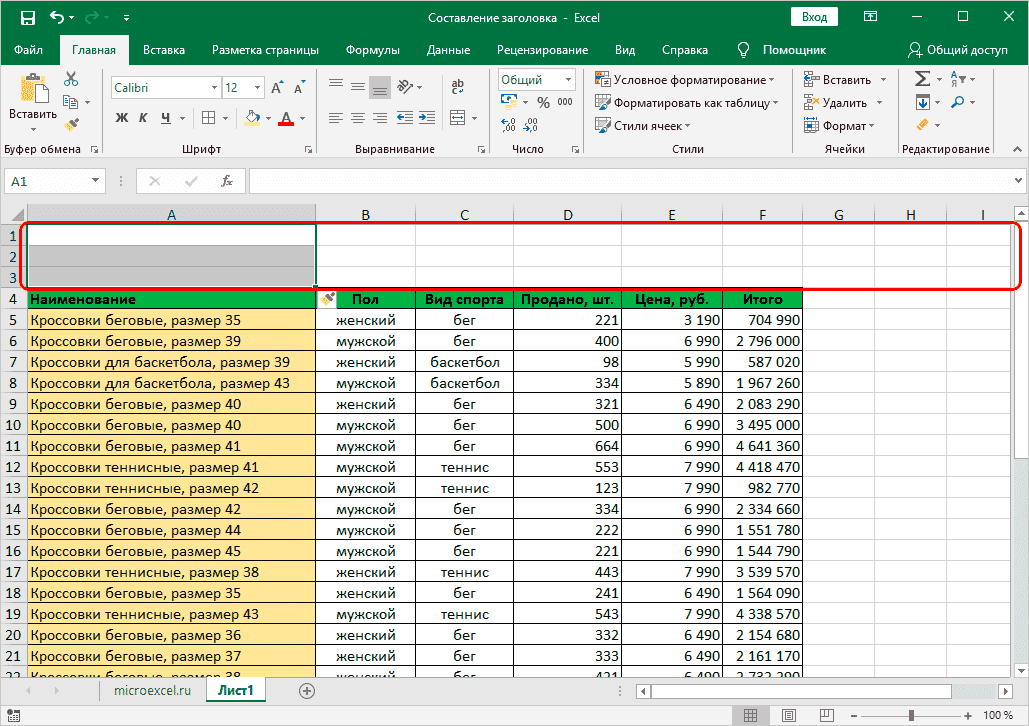
Task: Open the Calibri font name dropdown
Action: (212, 88)
